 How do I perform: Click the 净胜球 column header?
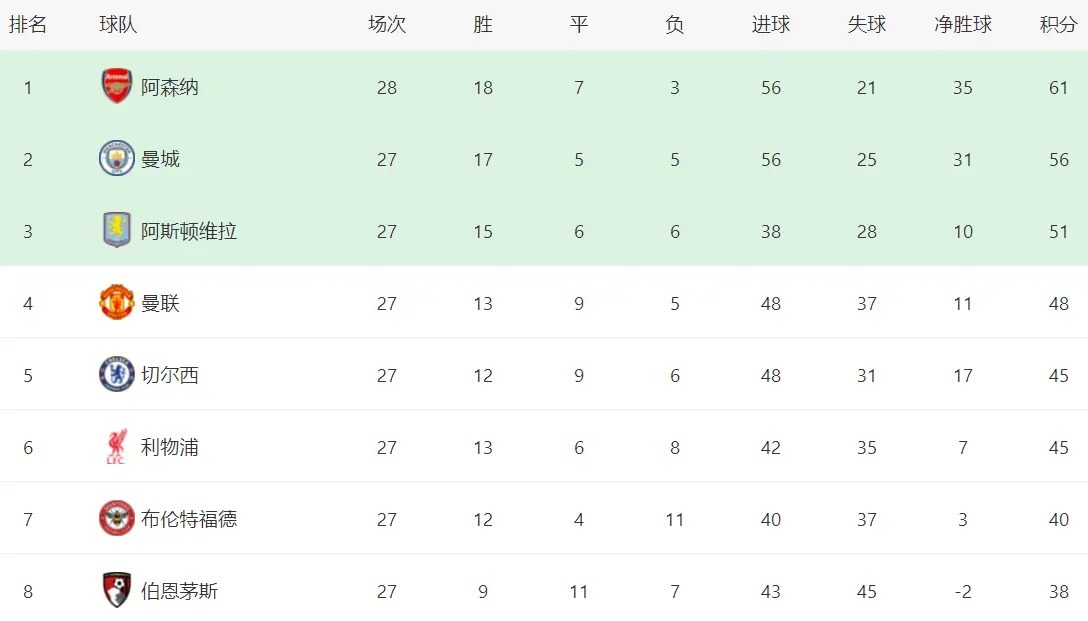962,25
